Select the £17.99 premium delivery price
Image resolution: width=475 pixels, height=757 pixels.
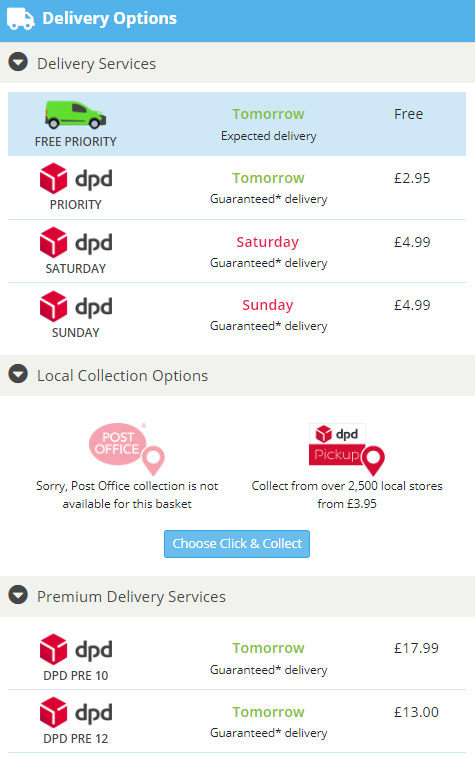coord(416,648)
